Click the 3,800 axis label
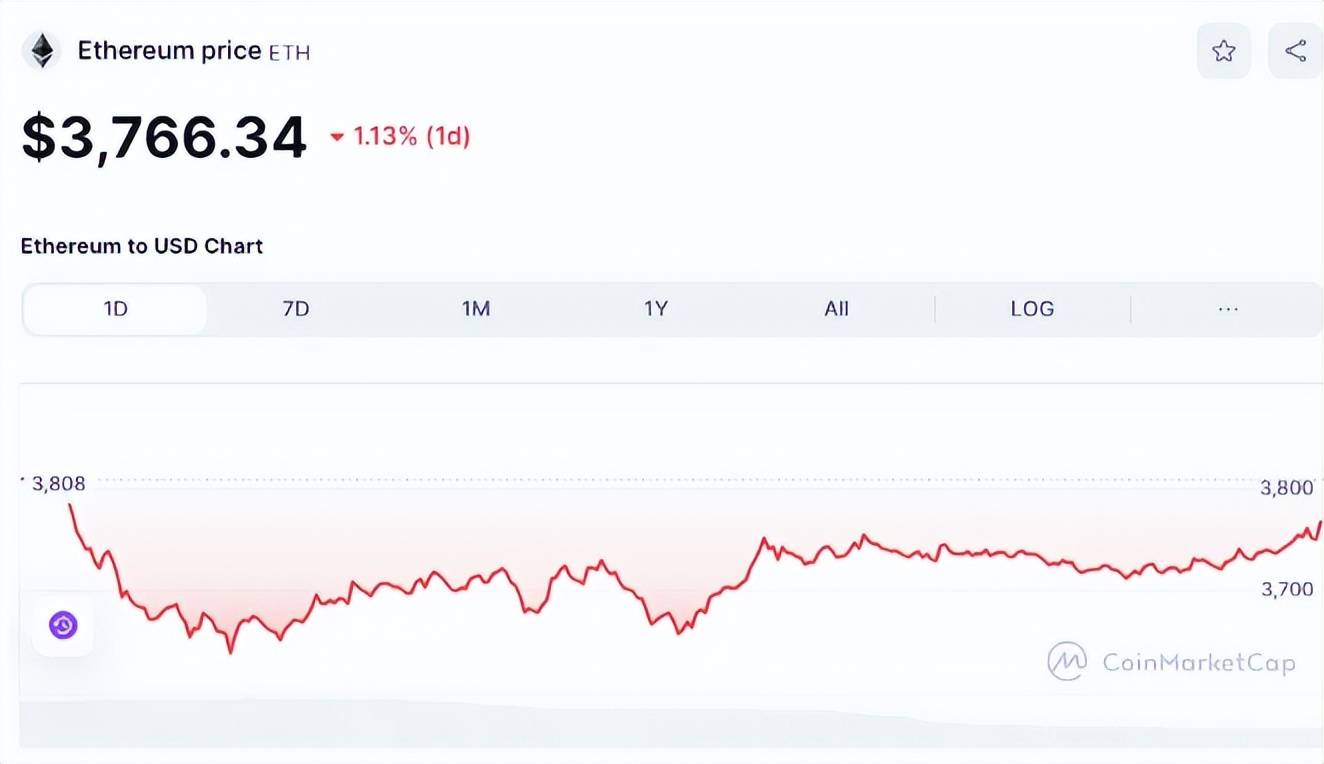Screen dimensions: 1324x764 (x=1286, y=488)
